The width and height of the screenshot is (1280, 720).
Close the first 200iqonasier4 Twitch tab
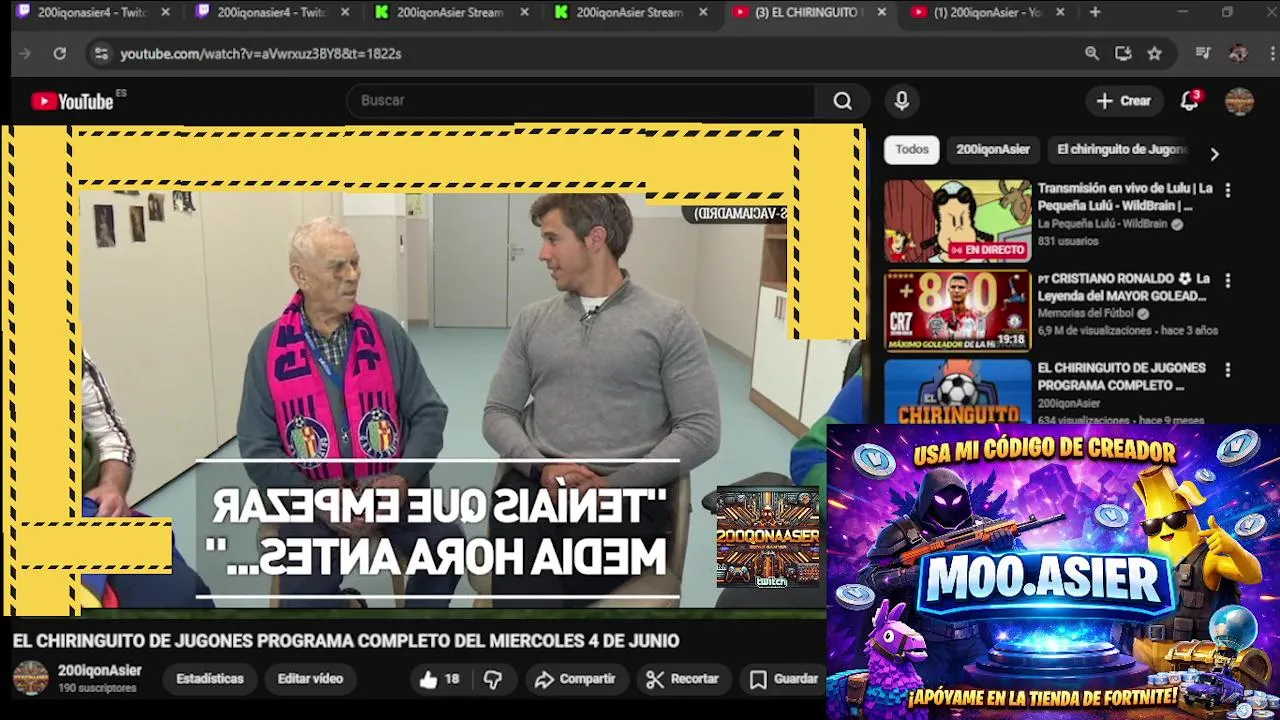(x=165, y=13)
